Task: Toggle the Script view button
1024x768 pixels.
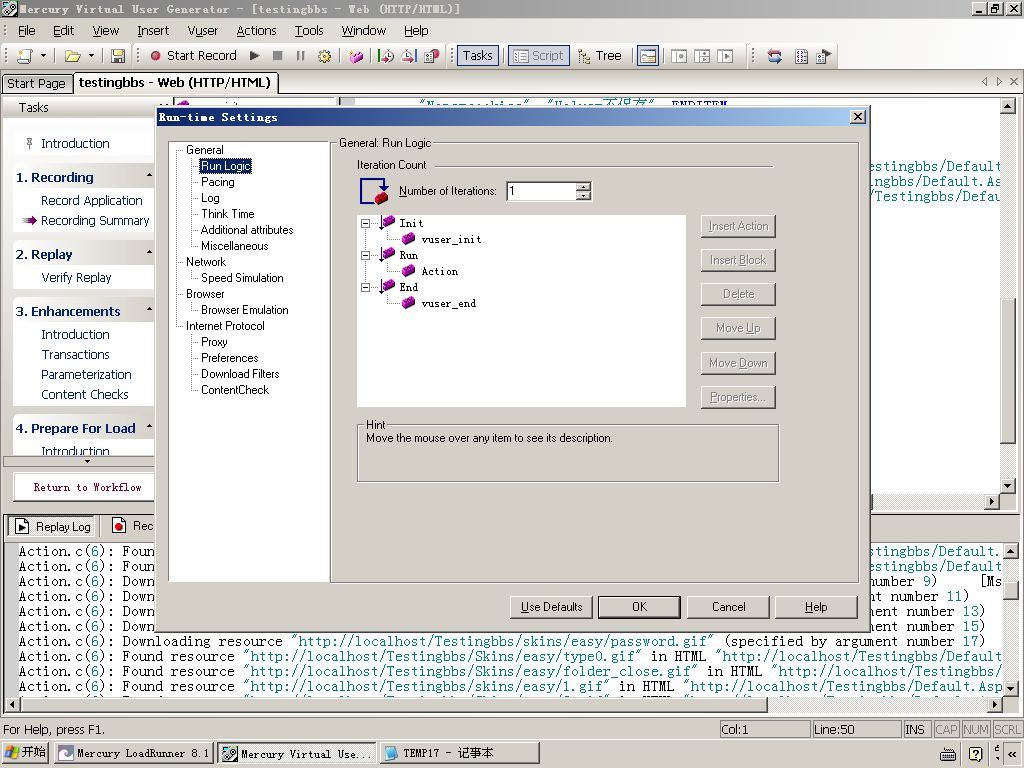Action: (539, 56)
